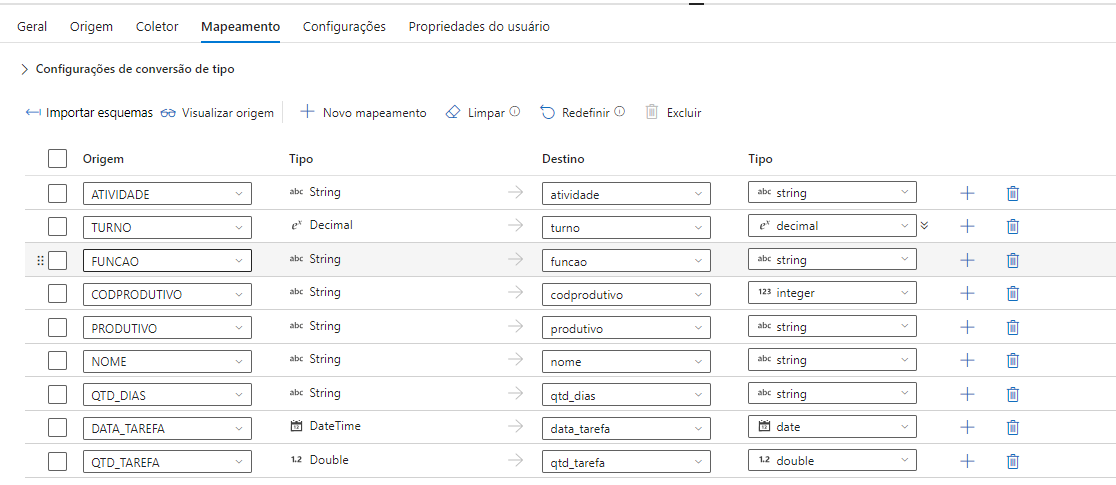Open the QTD_DIAS source dropdown
Viewport: 1116px width, 485px height.
pos(167,395)
